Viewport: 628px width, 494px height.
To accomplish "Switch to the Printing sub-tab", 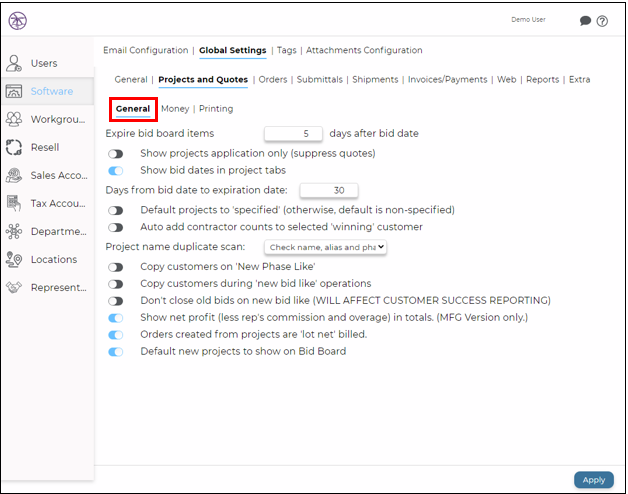I will tap(216, 109).
